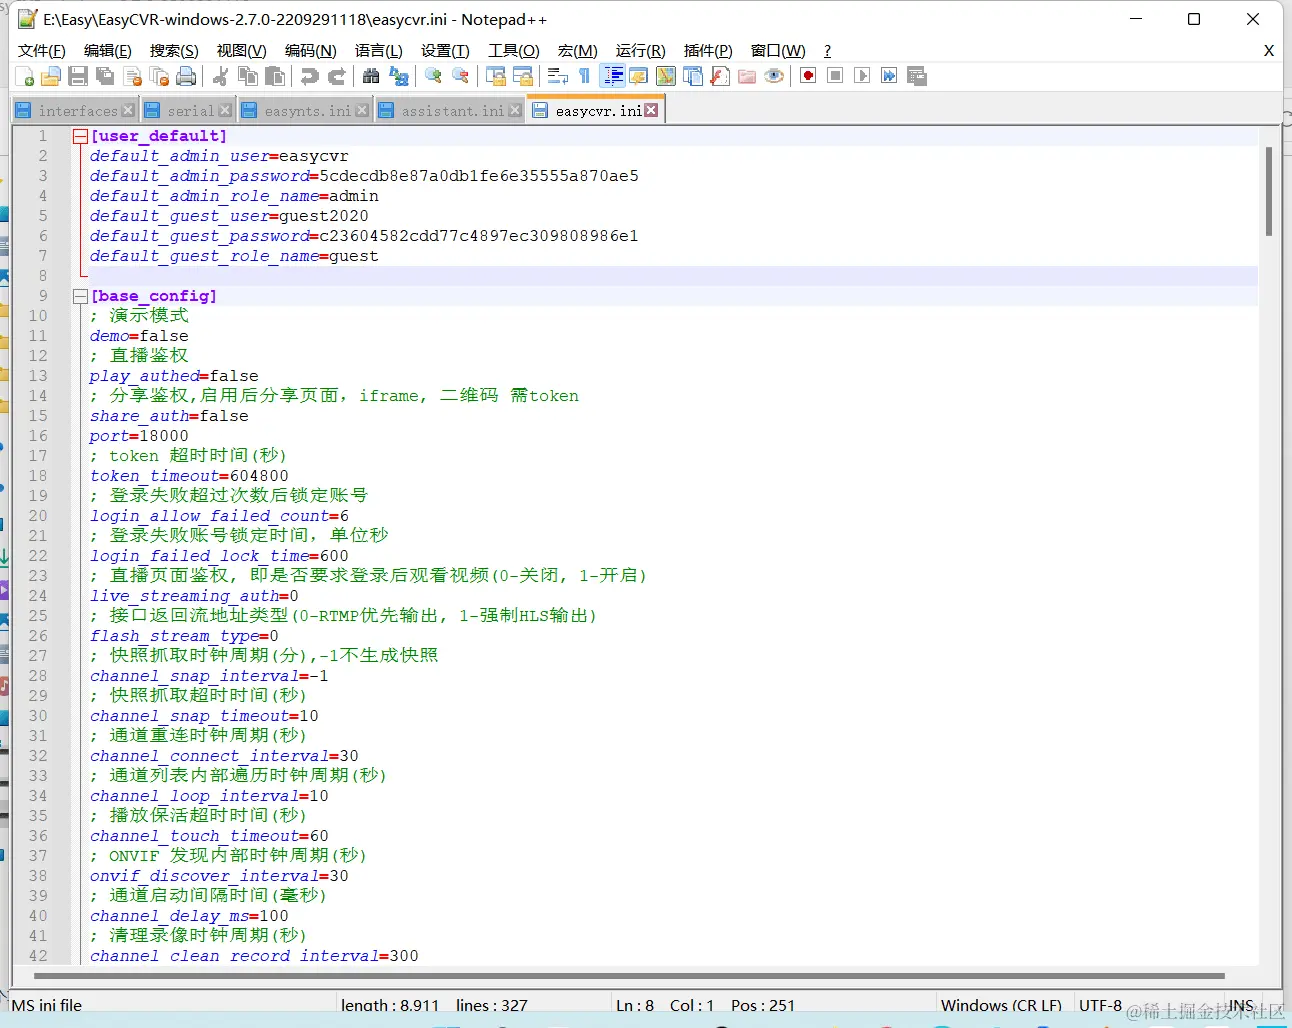Toggle the indent guide toolbar button
1292x1028 pixels.
[612, 76]
